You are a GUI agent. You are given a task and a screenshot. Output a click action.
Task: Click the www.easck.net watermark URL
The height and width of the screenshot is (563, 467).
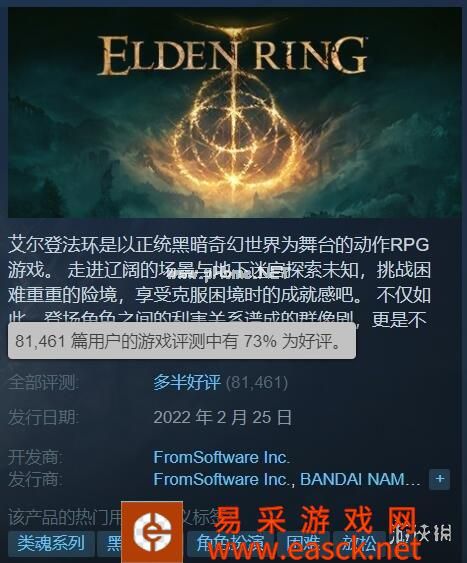314,549
